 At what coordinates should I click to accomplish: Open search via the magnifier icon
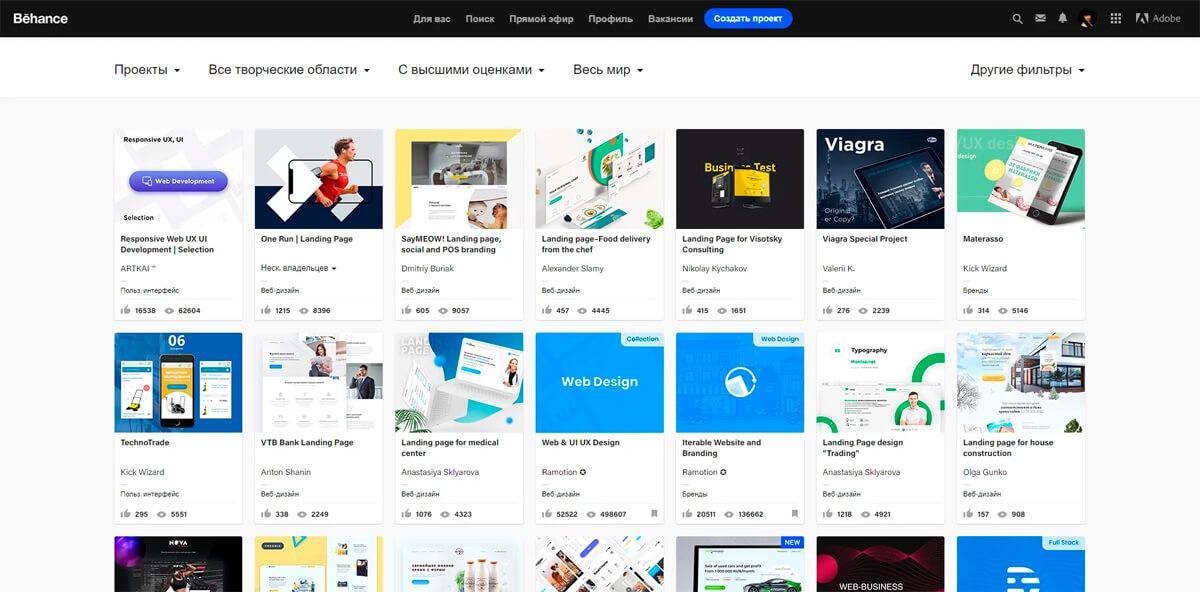pyautogui.click(x=1018, y=18)
